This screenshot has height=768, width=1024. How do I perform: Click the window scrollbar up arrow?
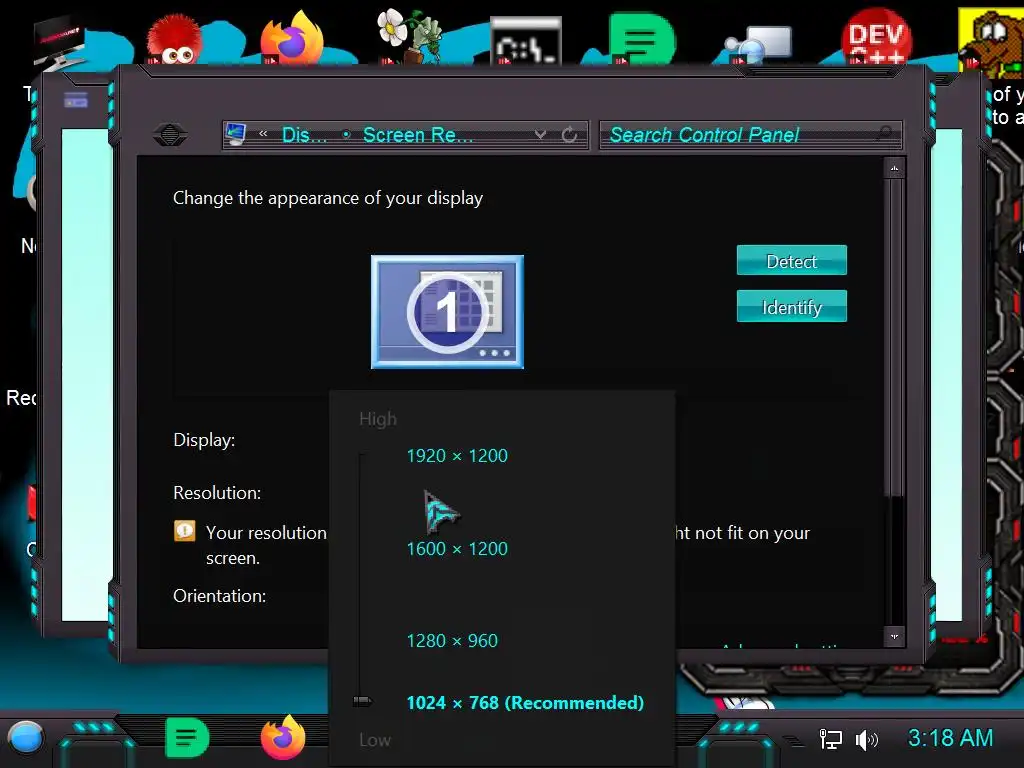tap(894, 168)
